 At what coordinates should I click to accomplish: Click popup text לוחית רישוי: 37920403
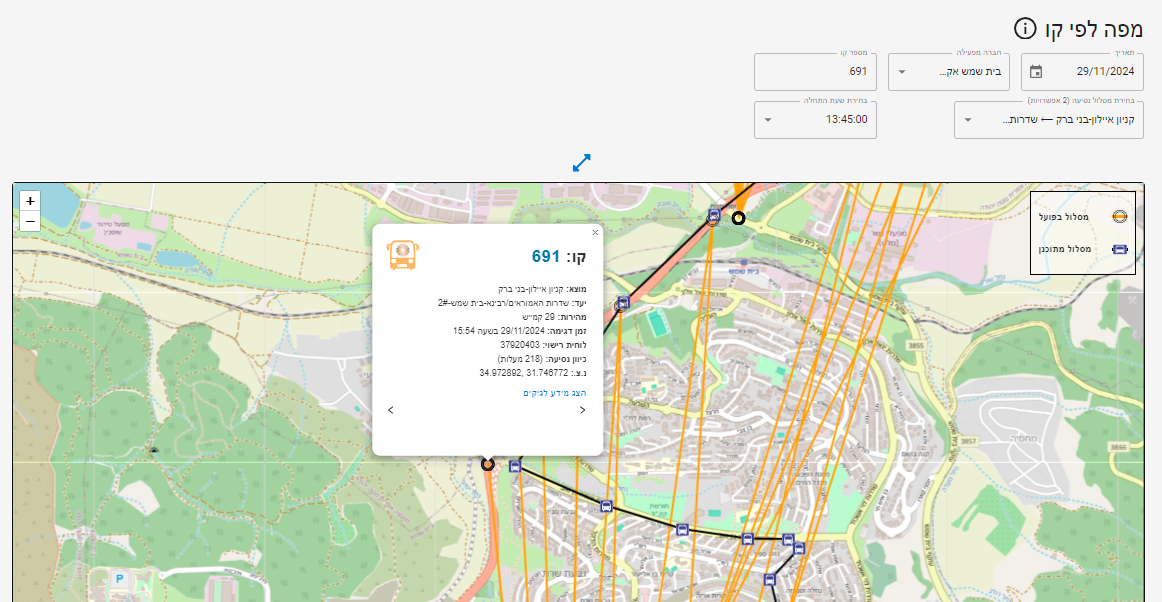543,345
